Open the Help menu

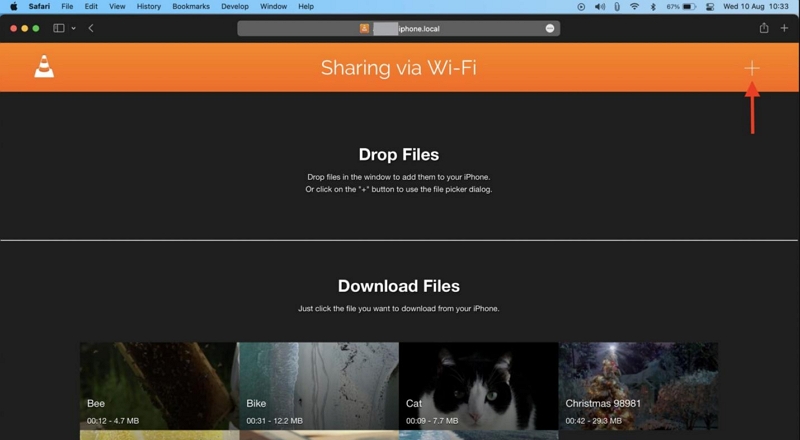pyautogui.click(x=306, y=7)
